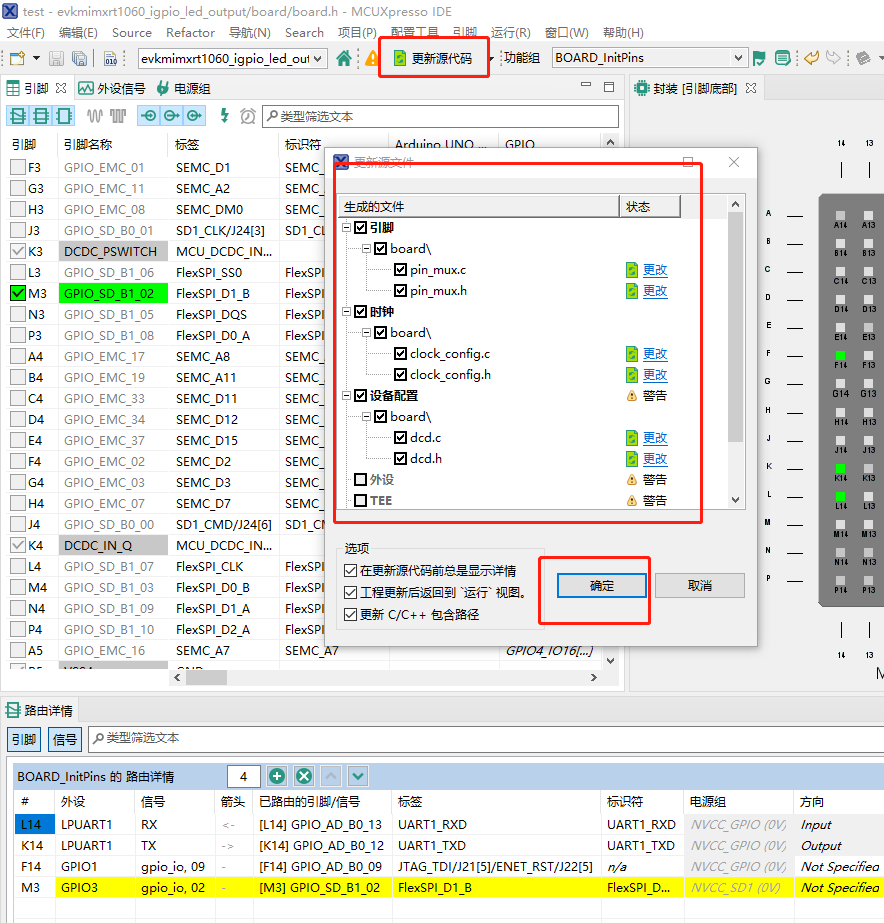
Task: Open the 帮助(H) menu
Action: [x=623, y=32]
